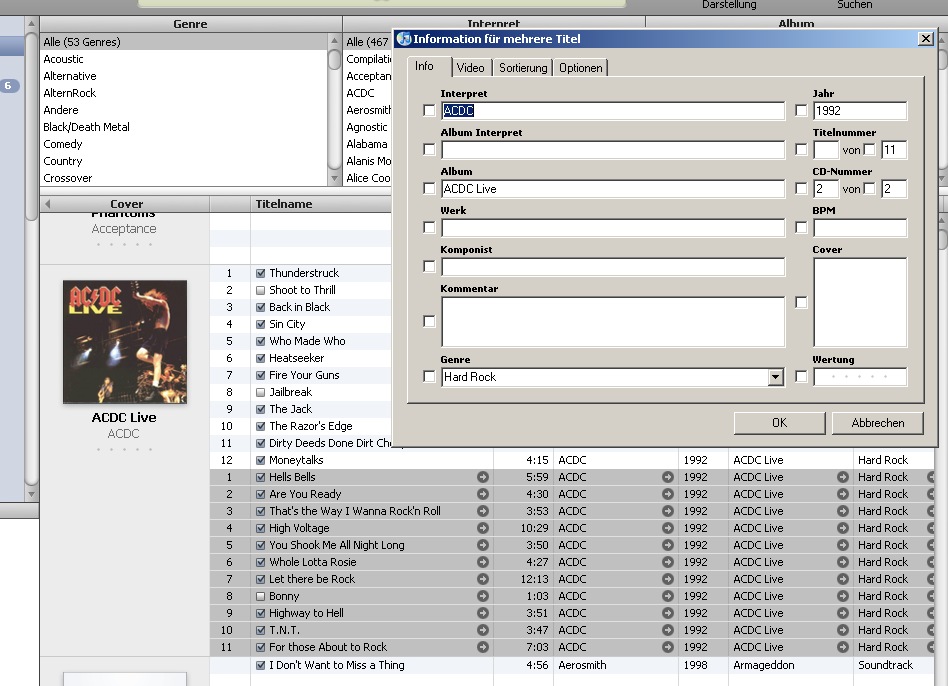Select the Moneytalks track row
The image size is (948, 686).
pyautogui.click(x=571, y=460)
